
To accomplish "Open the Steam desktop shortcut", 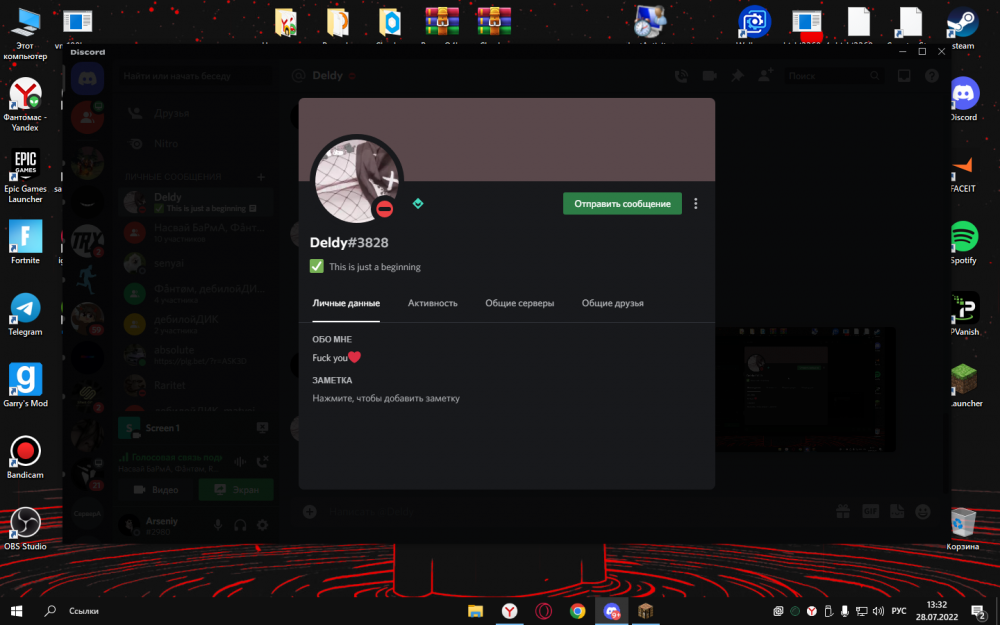I will click(x=963, y=28).
